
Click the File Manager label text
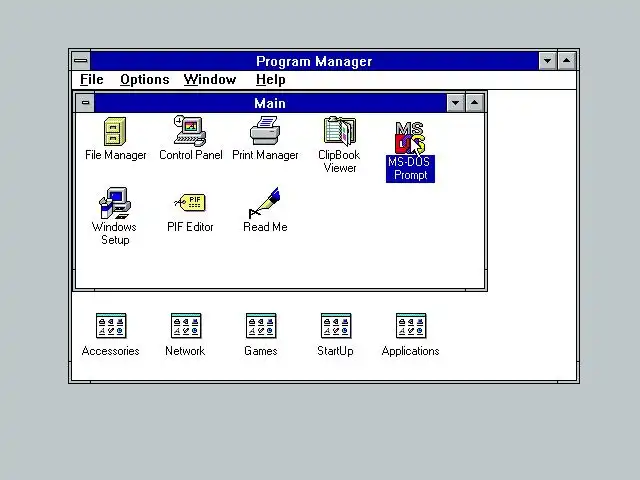pyautogui.click(x=116, y=155)
